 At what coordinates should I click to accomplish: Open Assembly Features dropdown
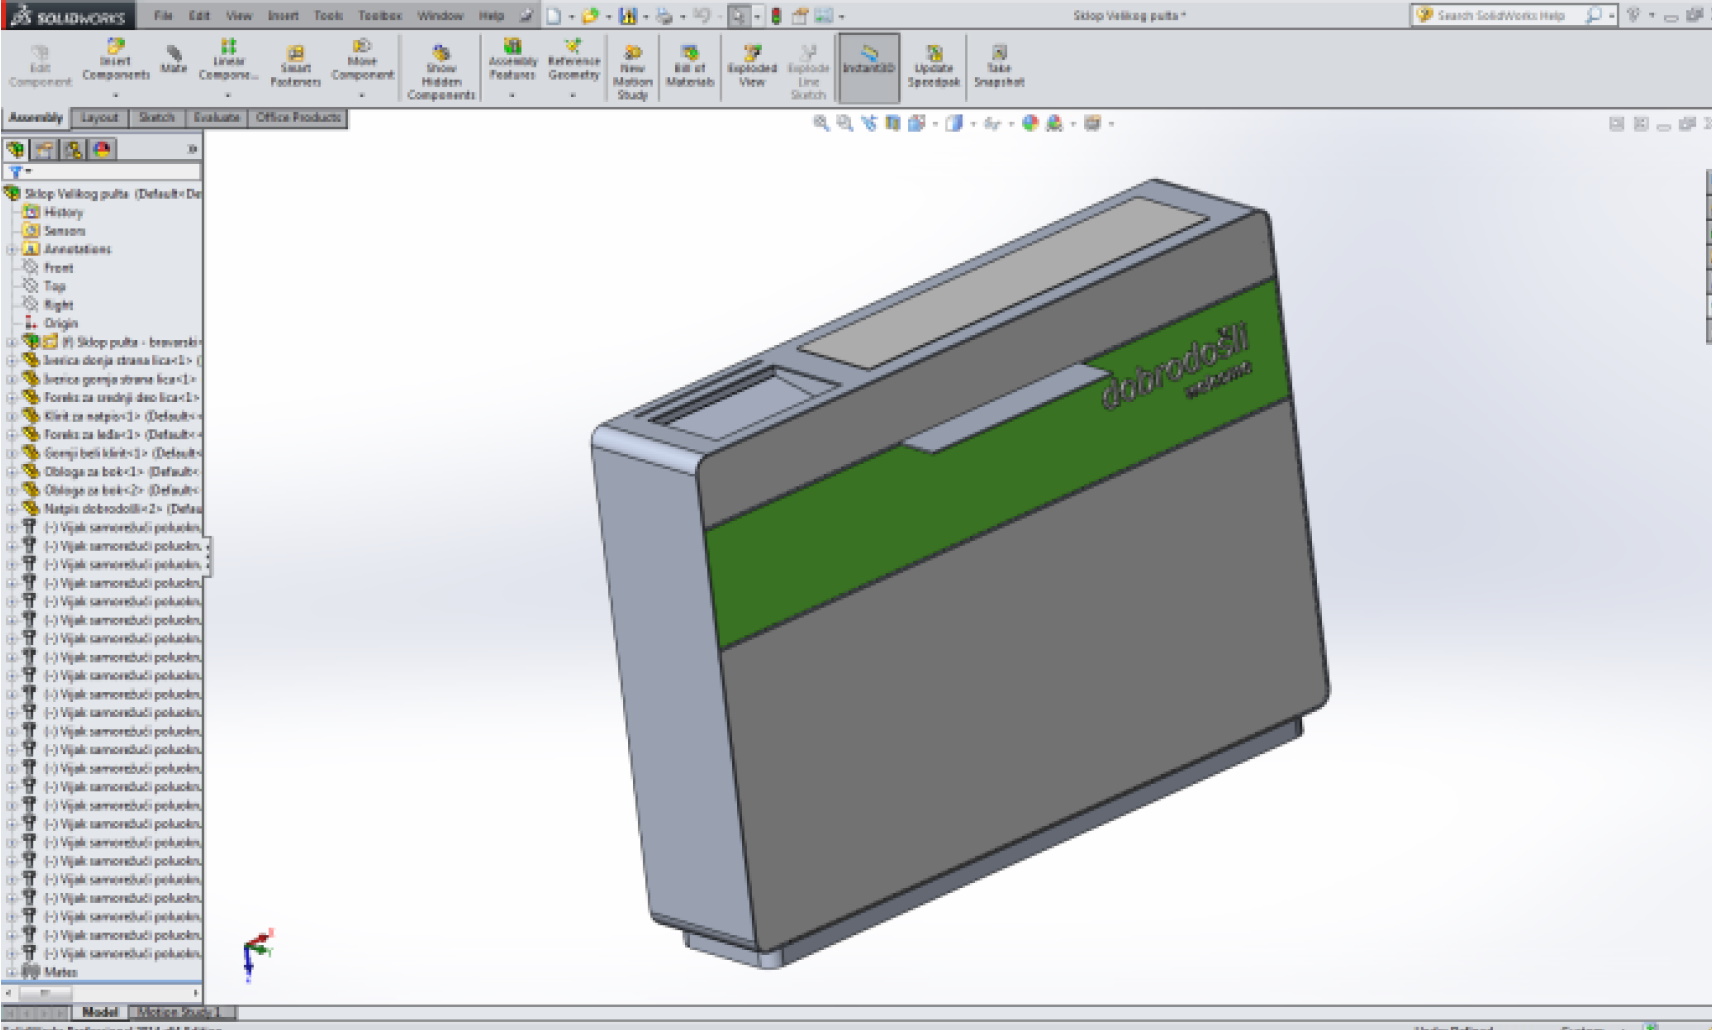coord(512,96)
